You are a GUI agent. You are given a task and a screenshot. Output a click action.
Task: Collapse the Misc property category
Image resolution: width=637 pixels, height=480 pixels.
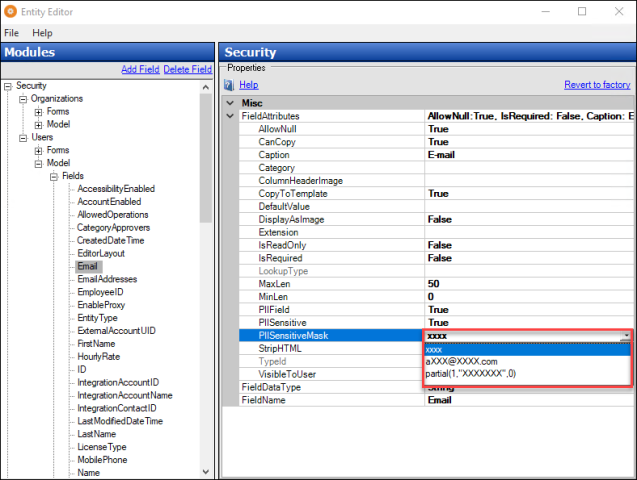230,103
